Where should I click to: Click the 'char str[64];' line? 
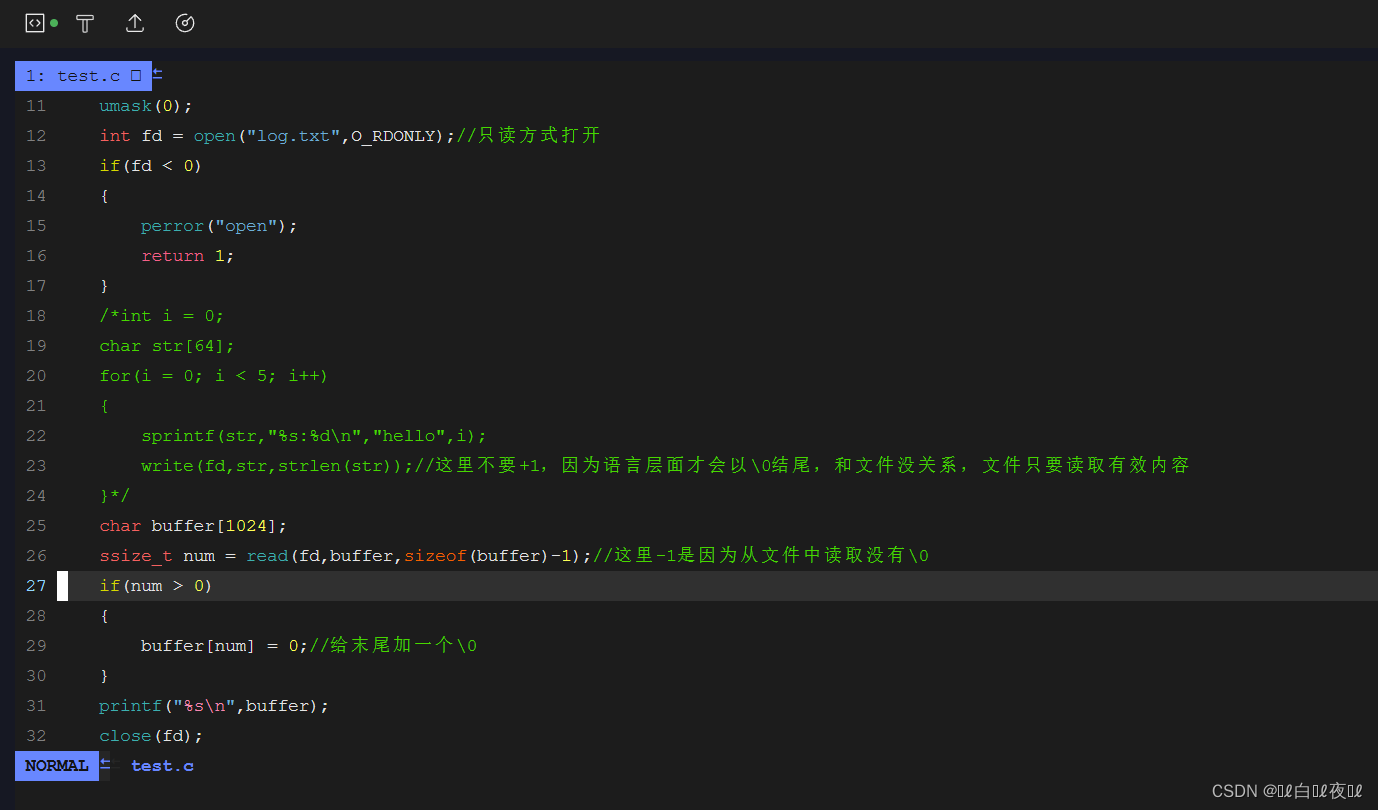(166, 346)
